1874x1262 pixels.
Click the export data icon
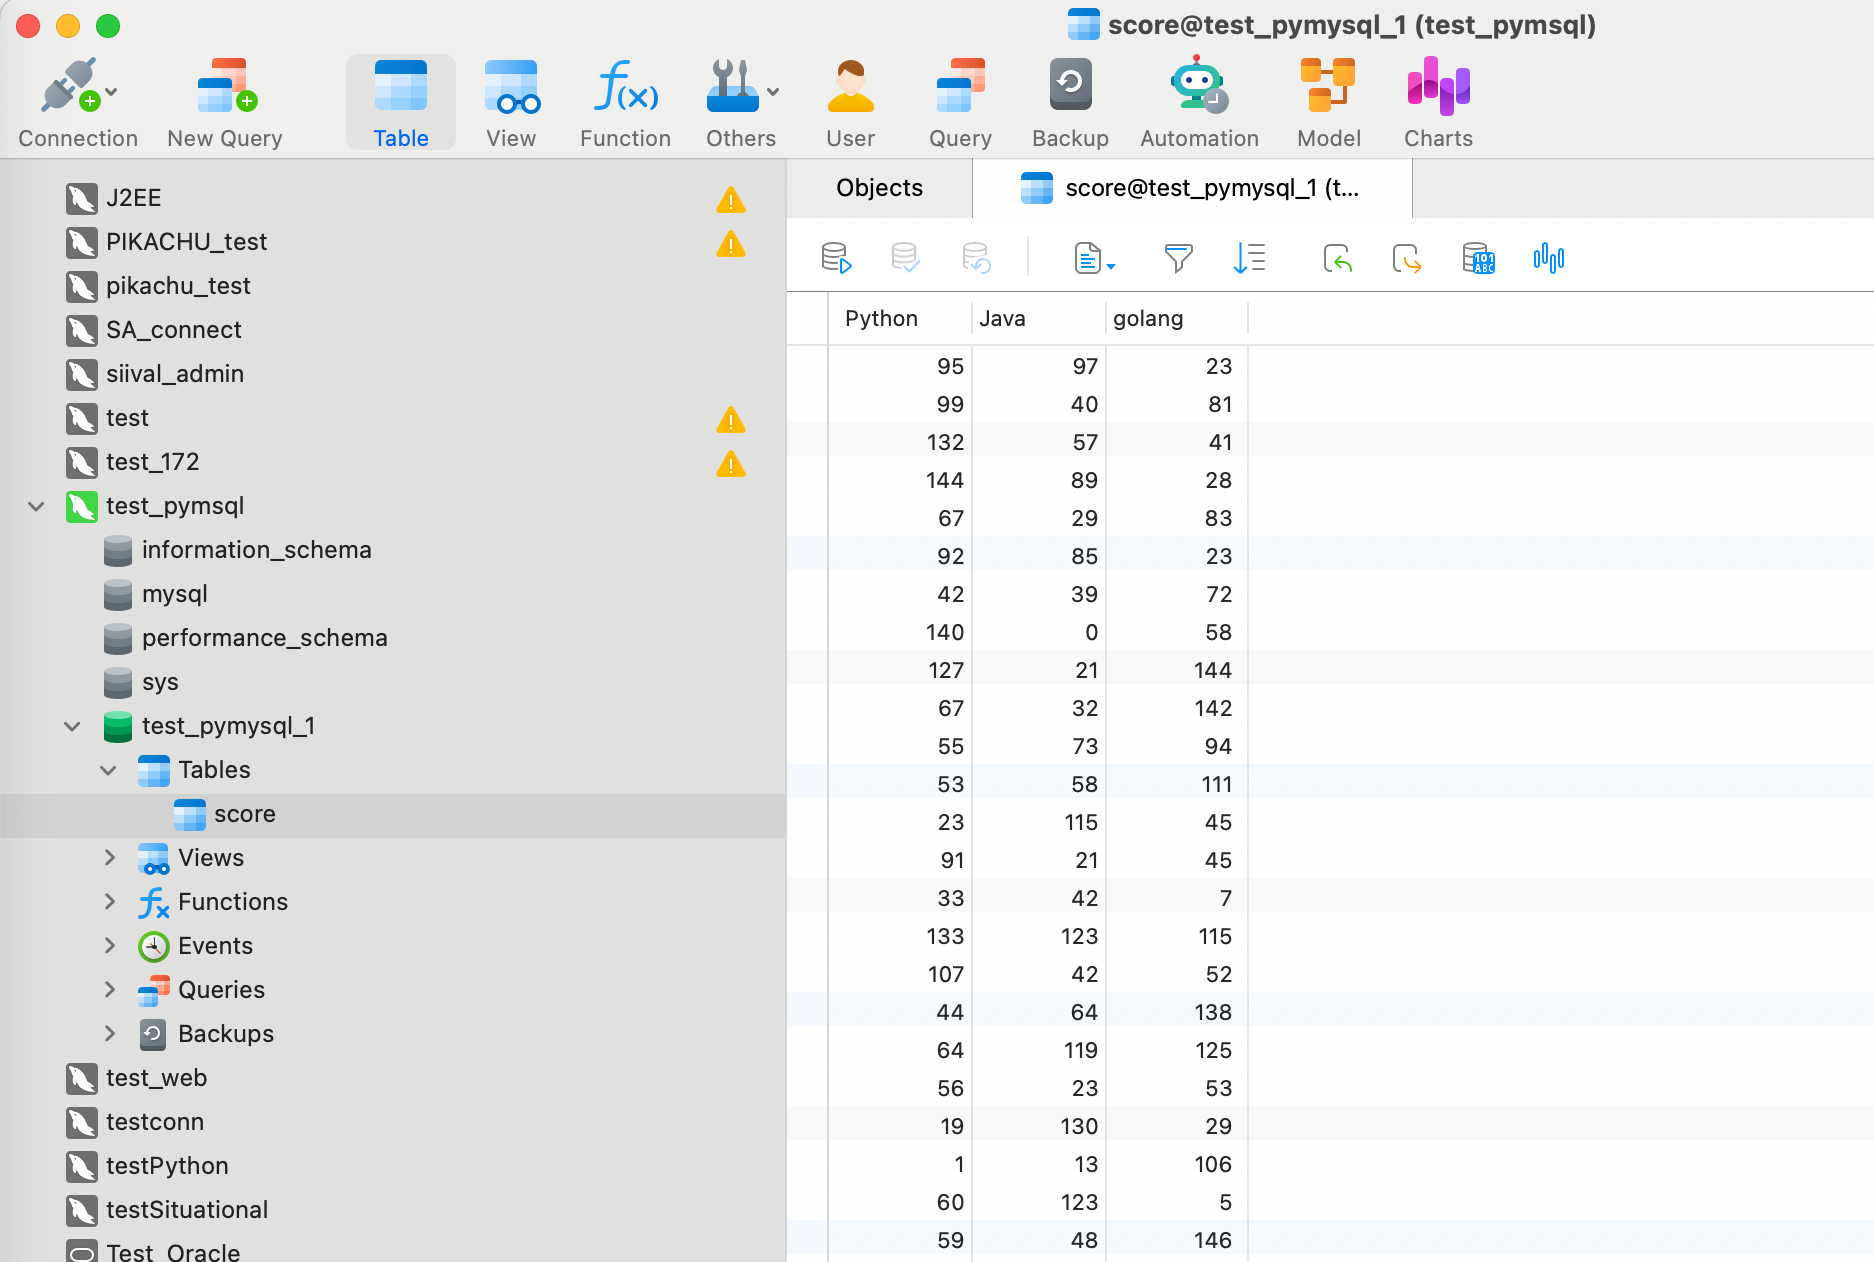pyautogui.click(x=1407, y=259)
